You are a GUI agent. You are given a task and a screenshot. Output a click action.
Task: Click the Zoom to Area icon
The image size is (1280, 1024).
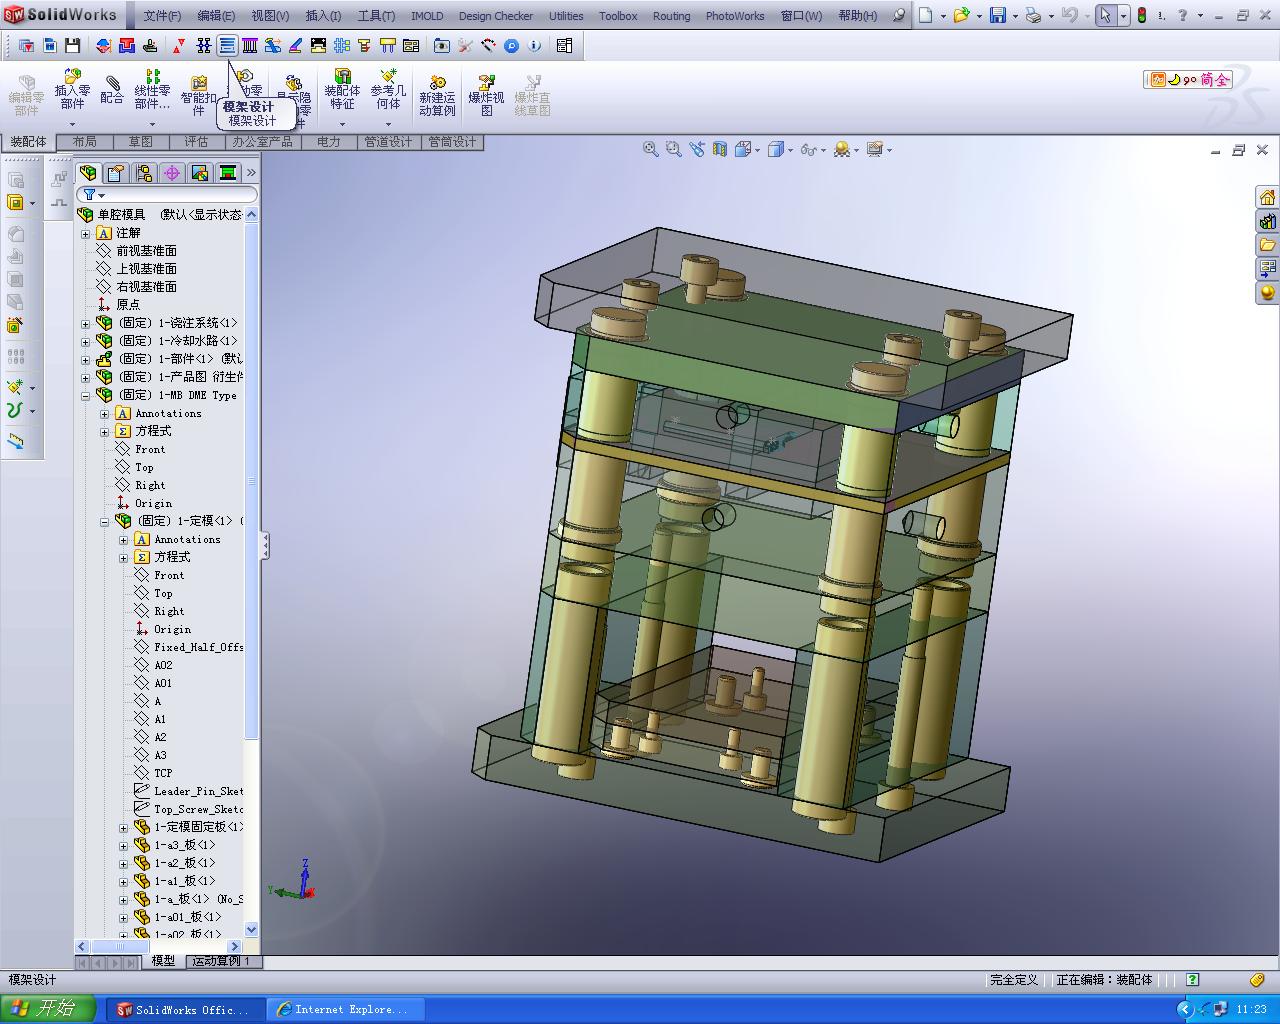(x=673, y=149)
